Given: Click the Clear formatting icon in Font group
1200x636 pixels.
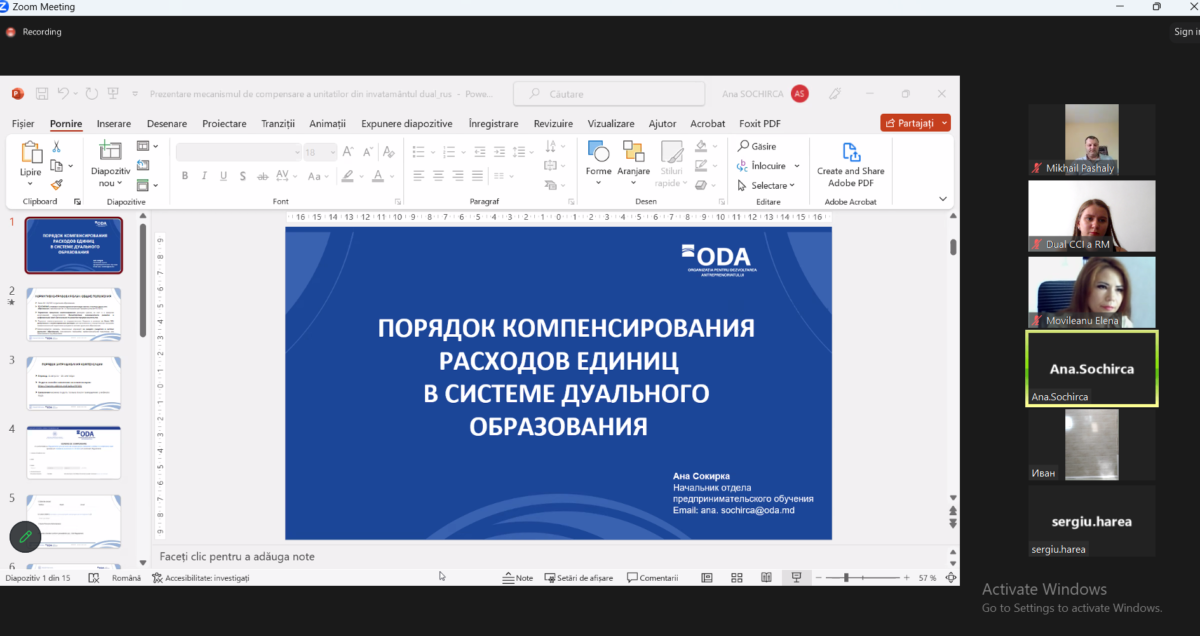Looking at the screenshot, I should (388, 152).
